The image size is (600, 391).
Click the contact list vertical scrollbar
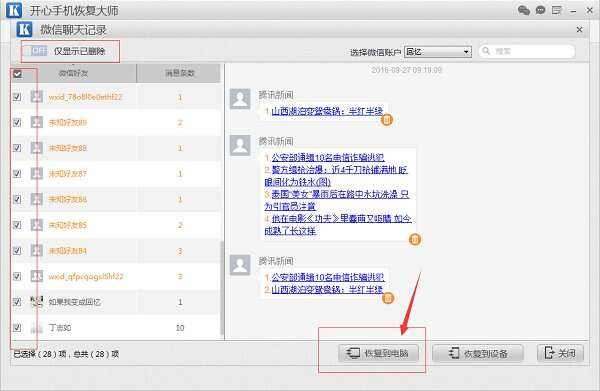222,288
